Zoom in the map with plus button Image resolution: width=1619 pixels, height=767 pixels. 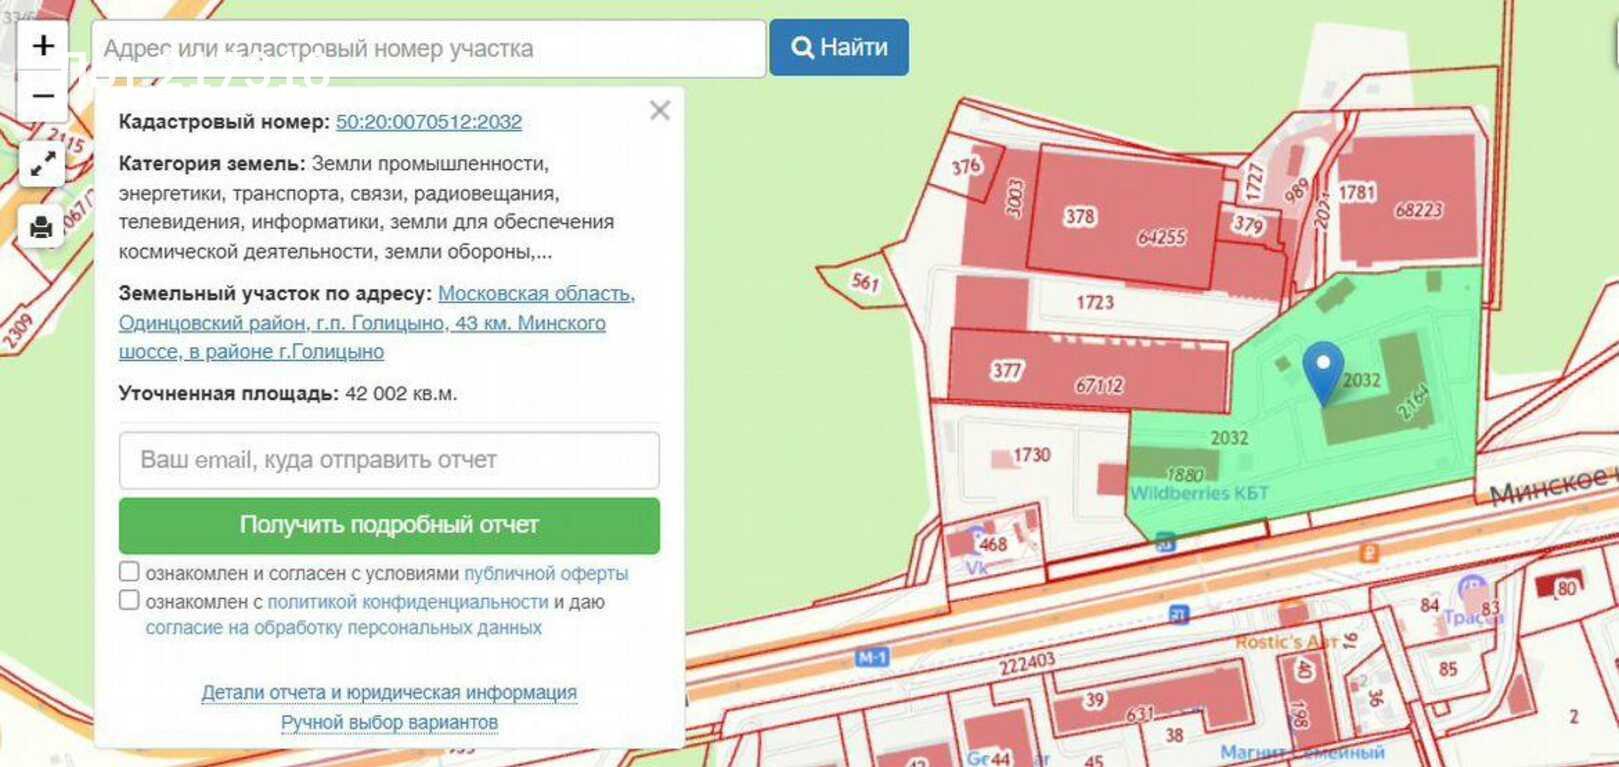point(43,46)
